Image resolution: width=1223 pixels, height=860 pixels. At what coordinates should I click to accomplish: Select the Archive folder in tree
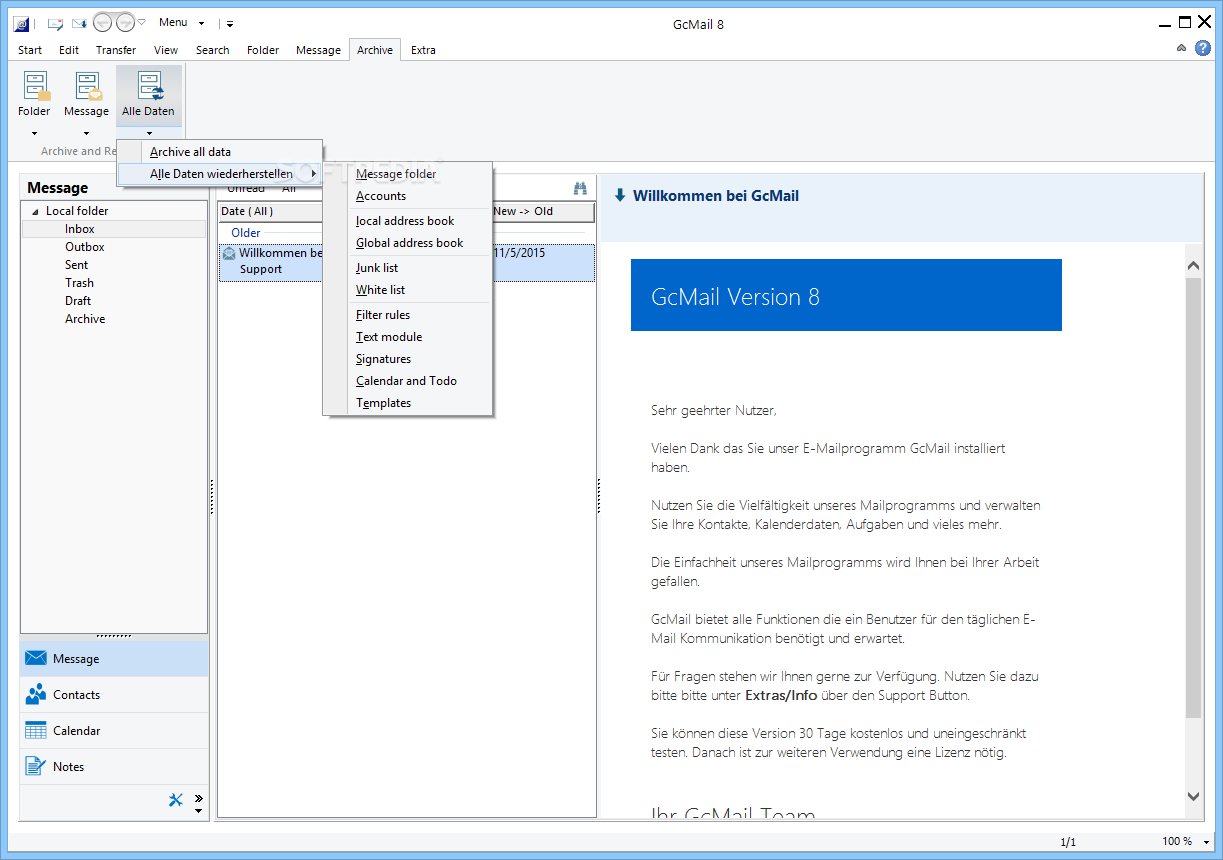[85, 319]
